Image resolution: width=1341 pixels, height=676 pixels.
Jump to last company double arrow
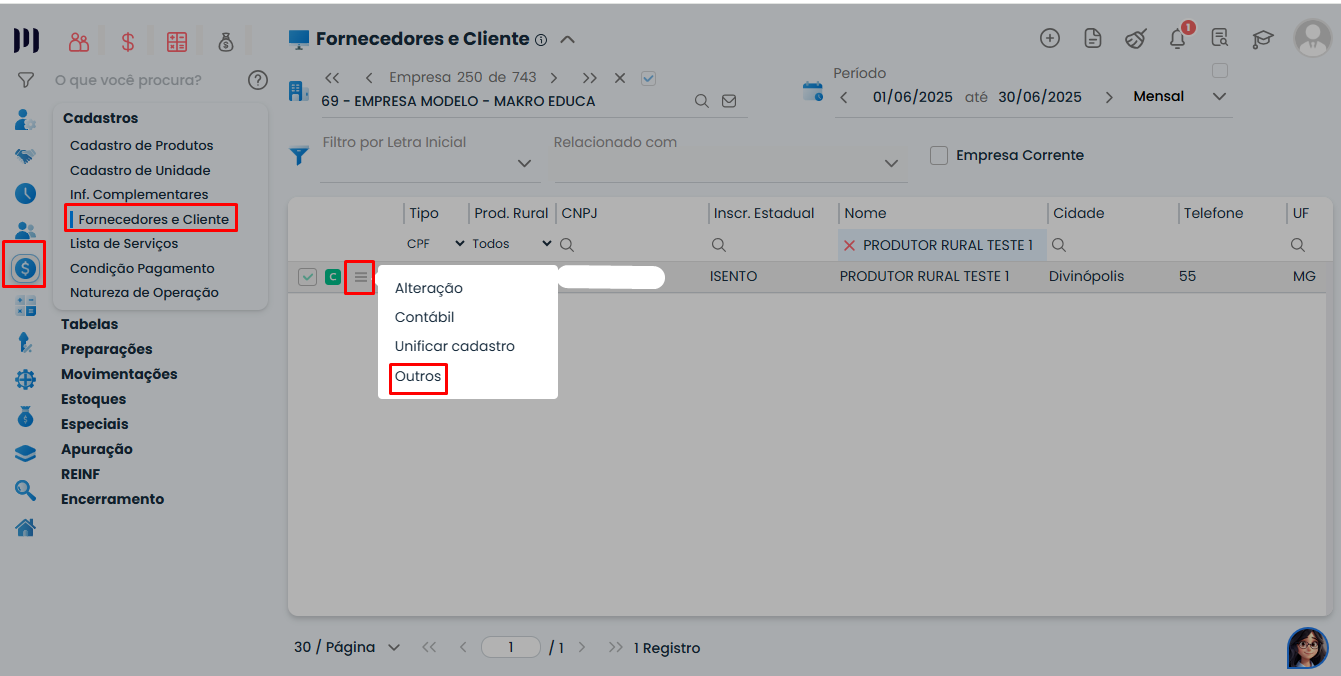point(590,78)
